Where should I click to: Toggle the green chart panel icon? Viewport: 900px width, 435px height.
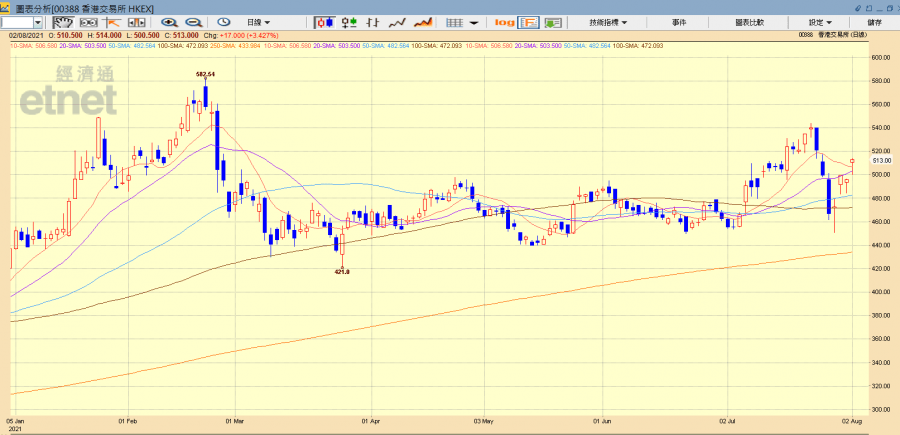coord(553,22)
